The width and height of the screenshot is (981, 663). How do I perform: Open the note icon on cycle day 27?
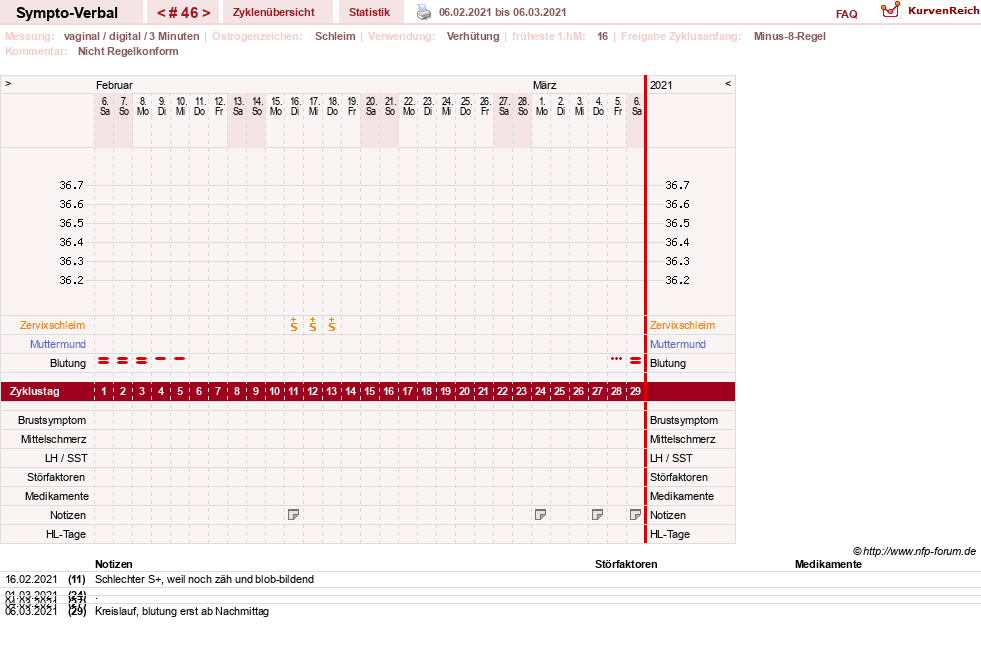tap(597, 515)
